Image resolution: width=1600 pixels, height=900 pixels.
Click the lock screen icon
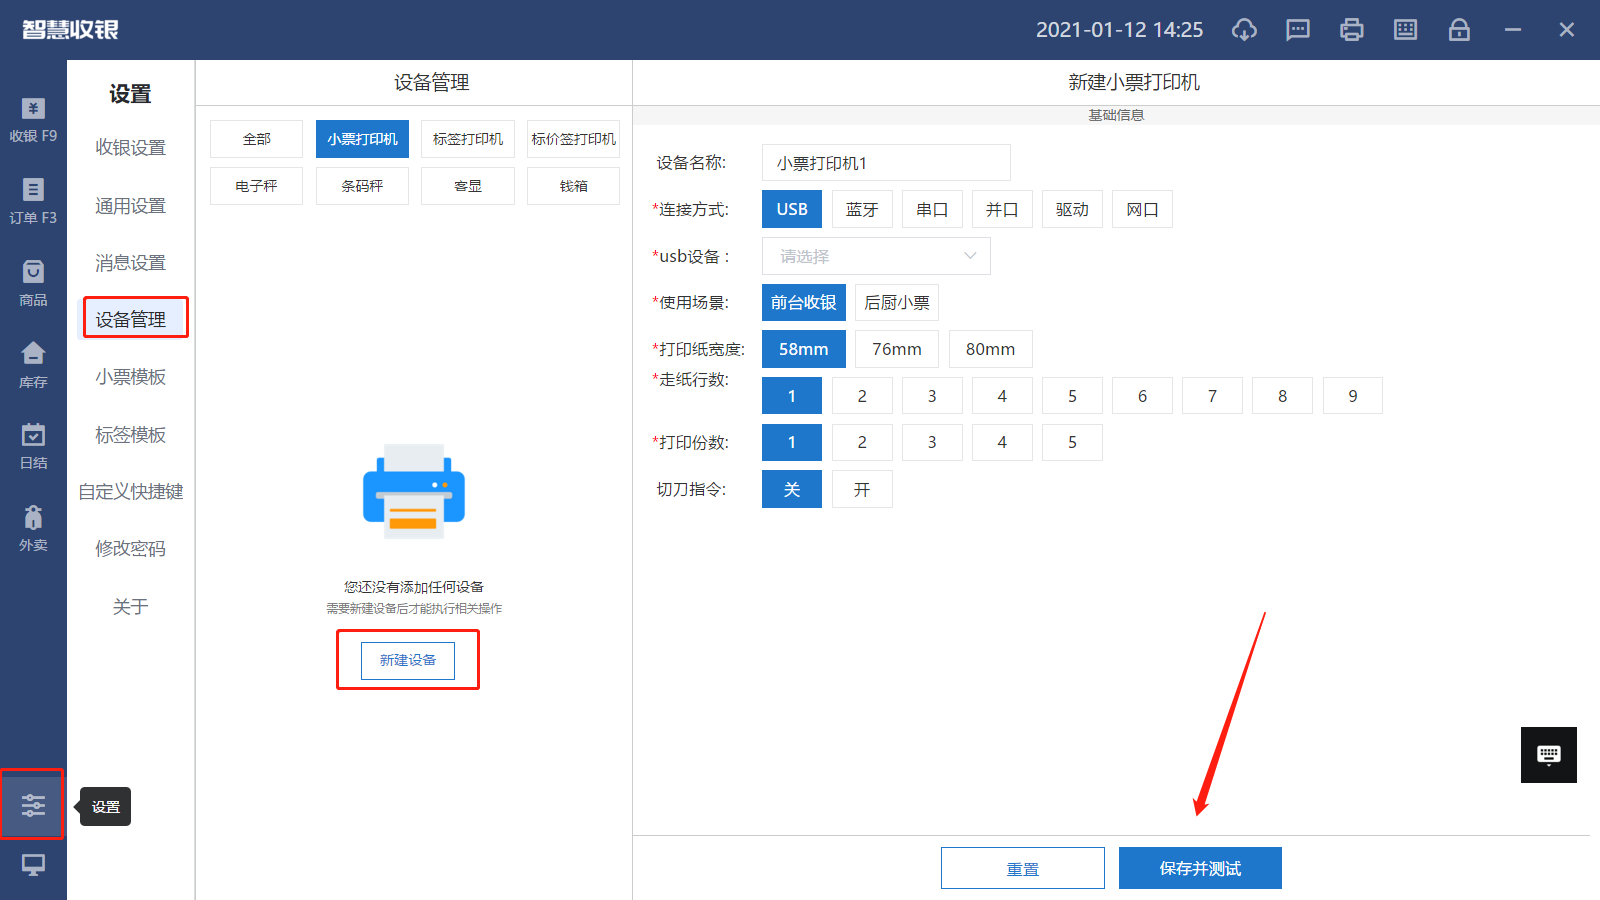(1459, 30)
